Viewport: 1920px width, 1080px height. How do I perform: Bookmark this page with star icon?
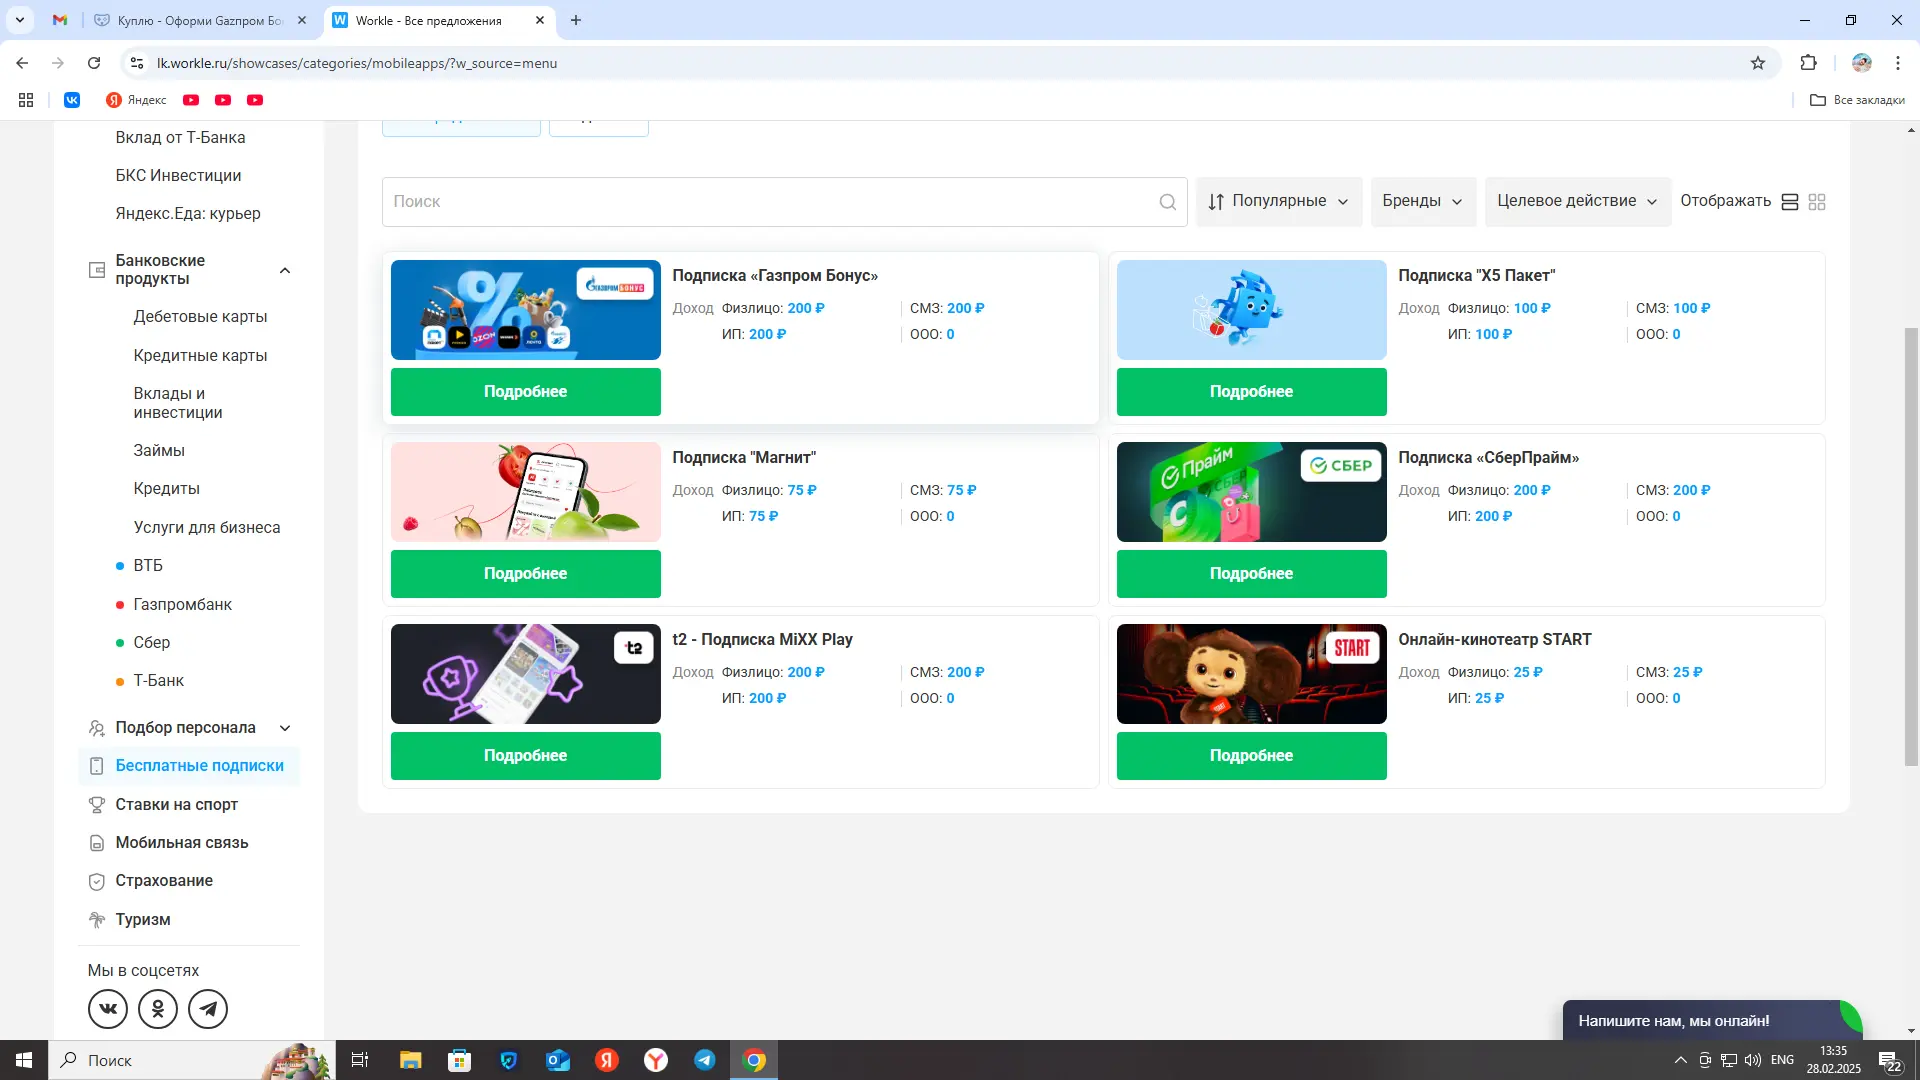(1758, 63)
